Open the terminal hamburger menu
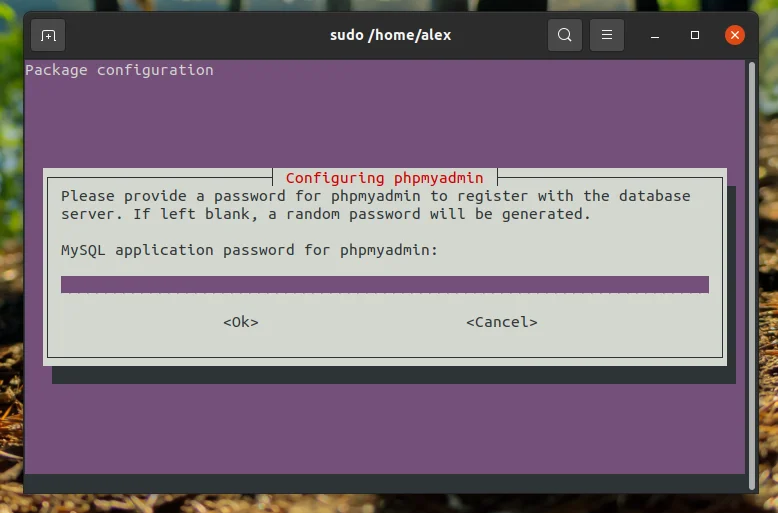The image size is (778, 513). tap(607, 35)
